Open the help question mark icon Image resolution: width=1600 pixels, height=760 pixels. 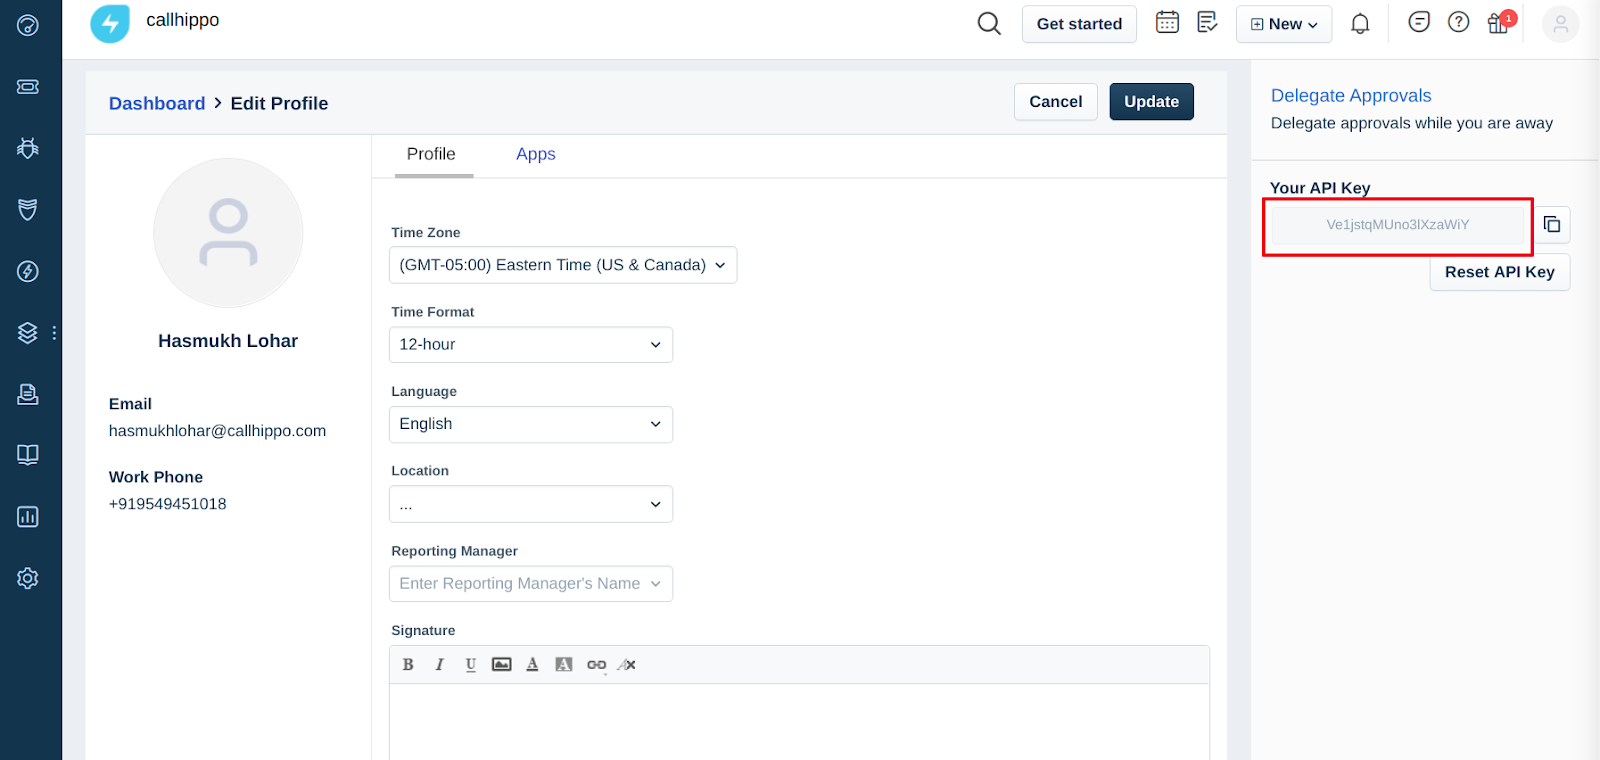tap(1459, 22)
